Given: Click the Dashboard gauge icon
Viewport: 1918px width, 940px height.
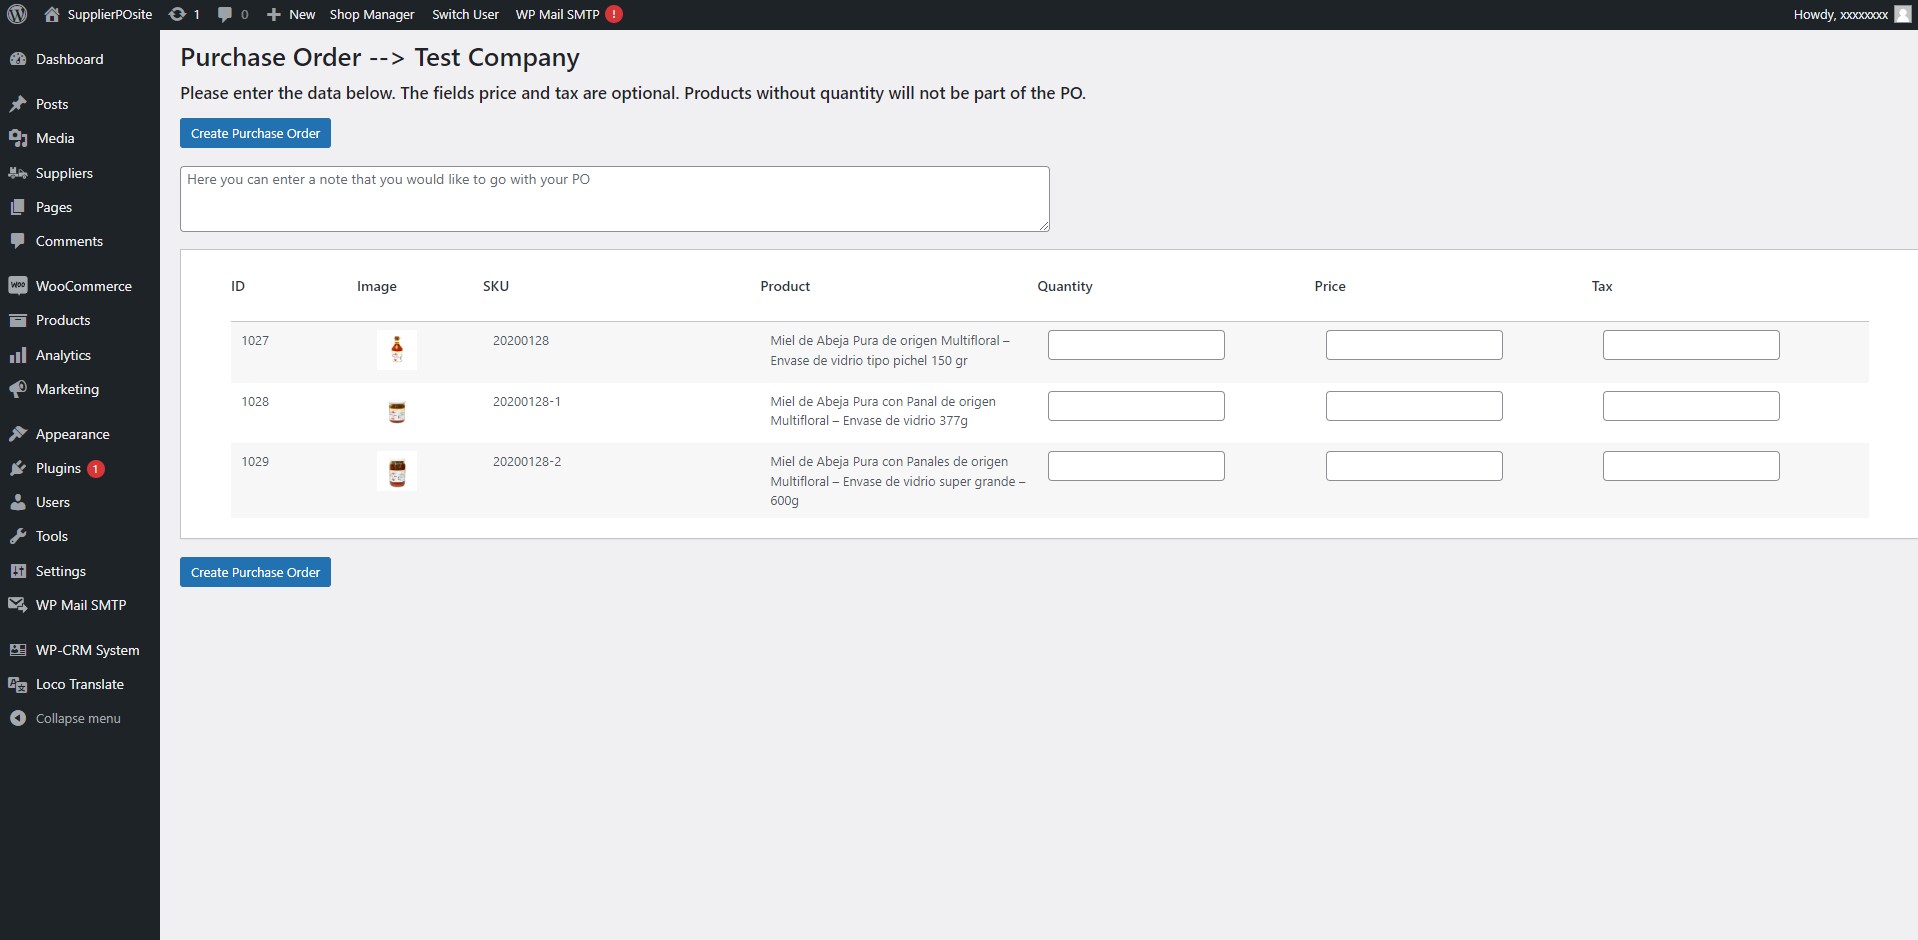Looking at the screenshot, I should (x=18, y=59).
